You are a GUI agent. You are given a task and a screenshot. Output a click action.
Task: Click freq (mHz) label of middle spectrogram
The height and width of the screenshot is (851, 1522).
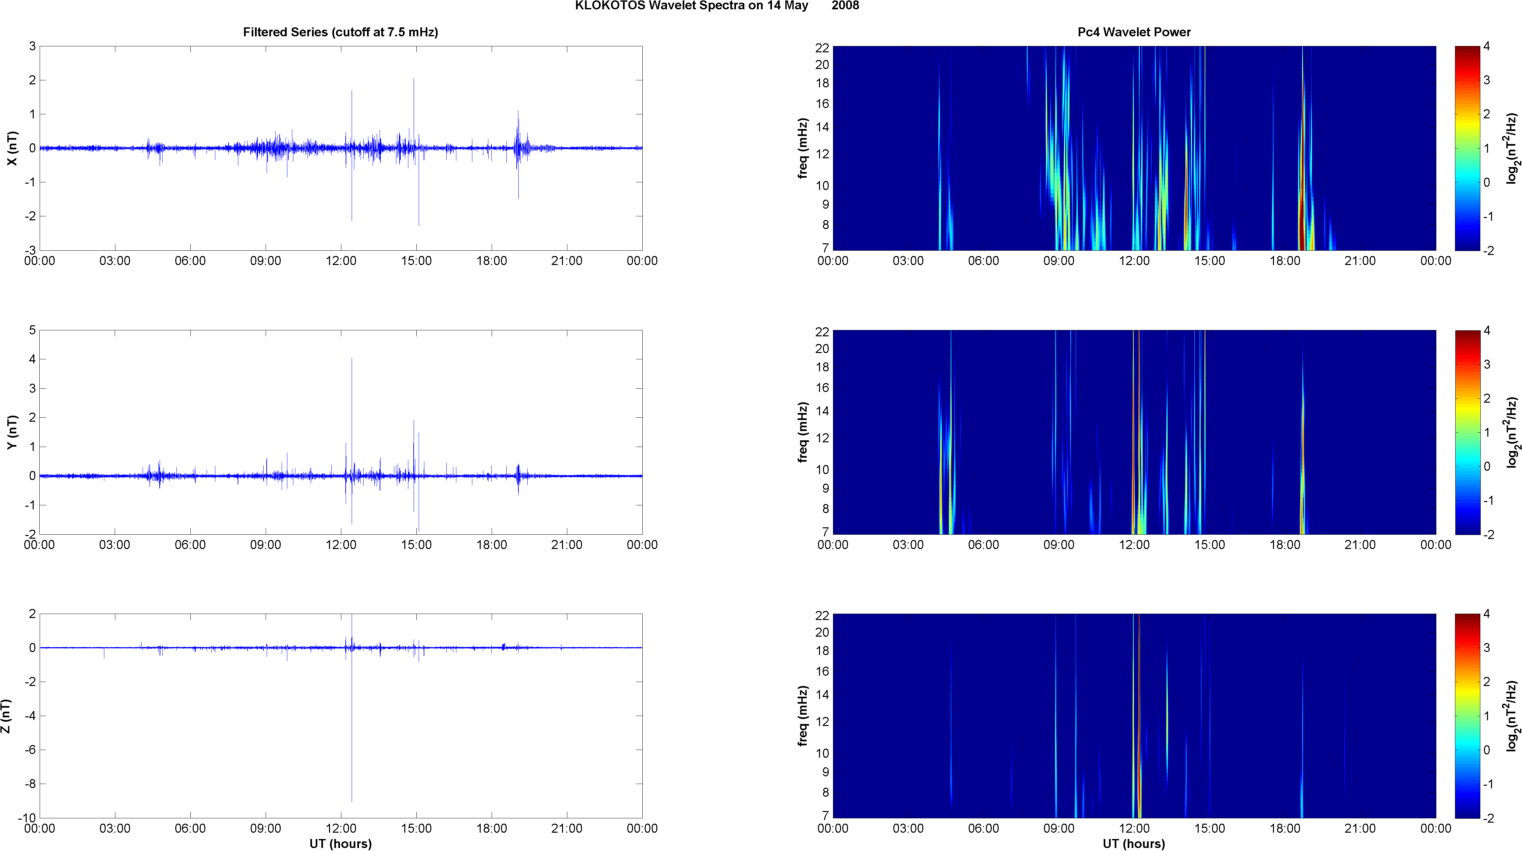[x=803, y=432]
